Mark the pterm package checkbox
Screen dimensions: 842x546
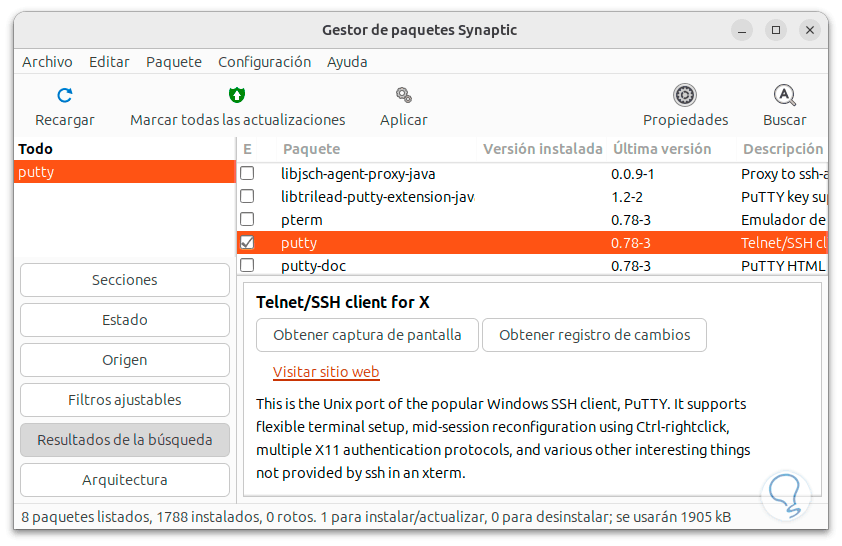247,220
